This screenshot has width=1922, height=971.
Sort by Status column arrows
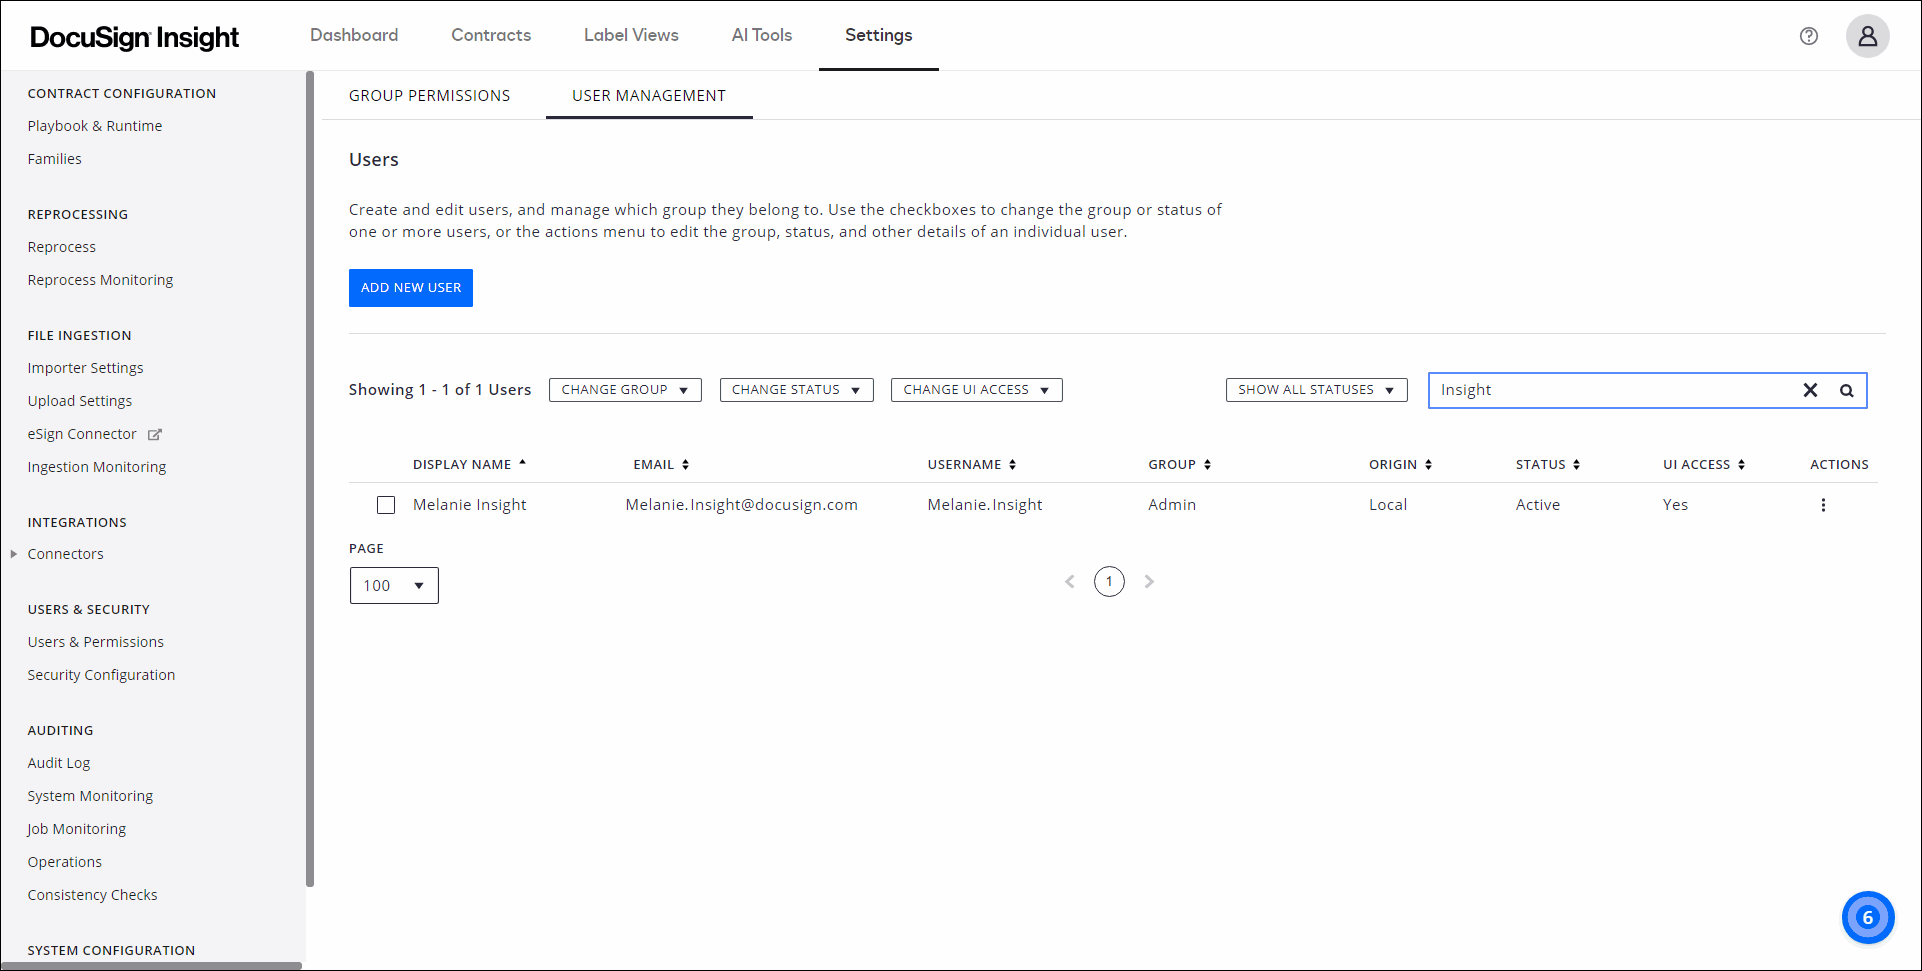pyautogui.click(x=1576, y=464)
